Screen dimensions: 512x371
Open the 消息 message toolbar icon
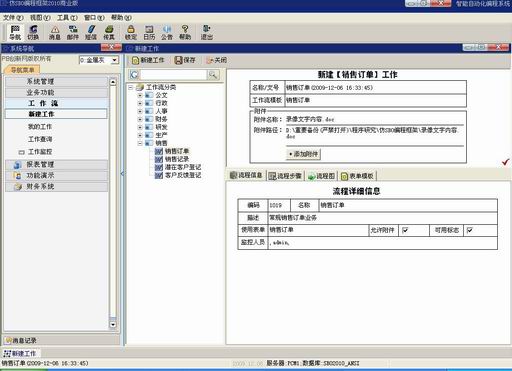coord(55,32)
